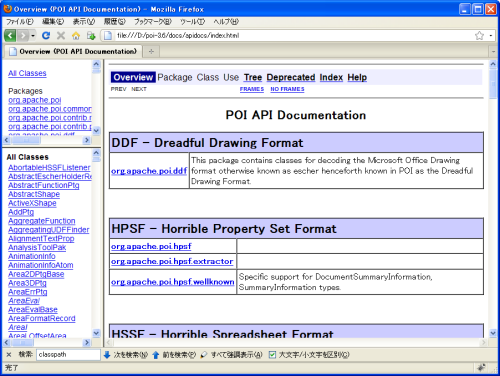Screen dimensions: 500x376
Task: Click the Tree navigation link
Action: [253, 77]
